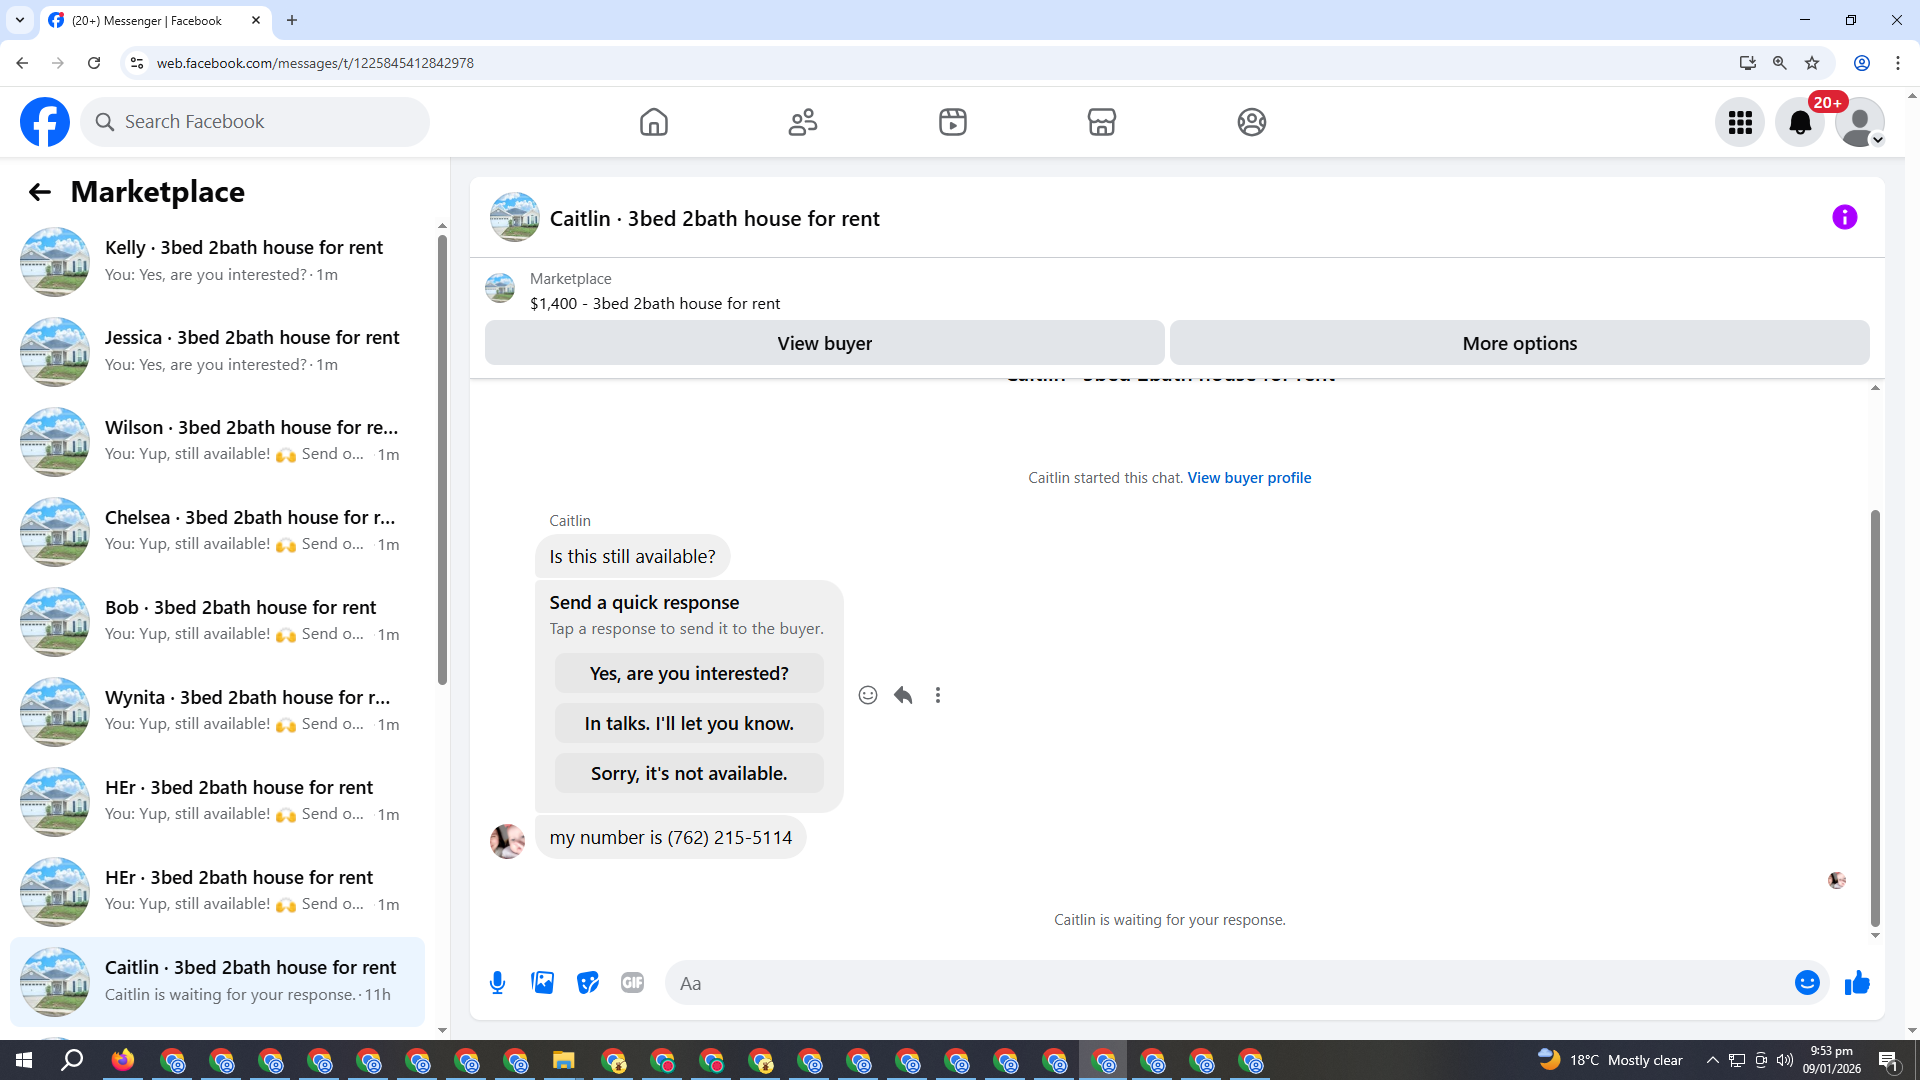Send a thumbs-up like
Screen dimensions: 1920x1080
[x=1857, y=983]
